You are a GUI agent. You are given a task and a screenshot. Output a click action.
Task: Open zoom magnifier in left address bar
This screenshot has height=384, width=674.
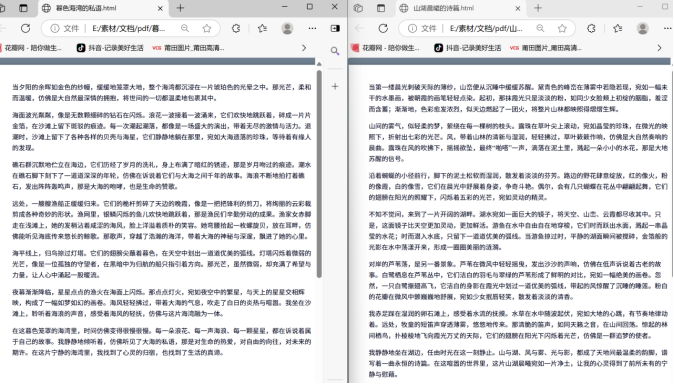(185, 28)
